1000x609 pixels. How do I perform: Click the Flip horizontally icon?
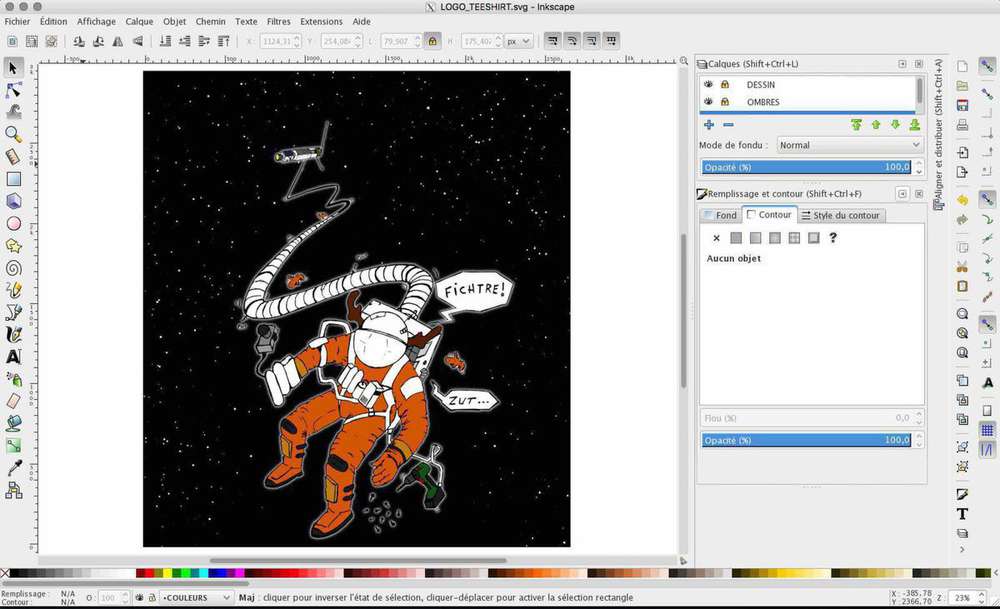(x=118, y=41)
